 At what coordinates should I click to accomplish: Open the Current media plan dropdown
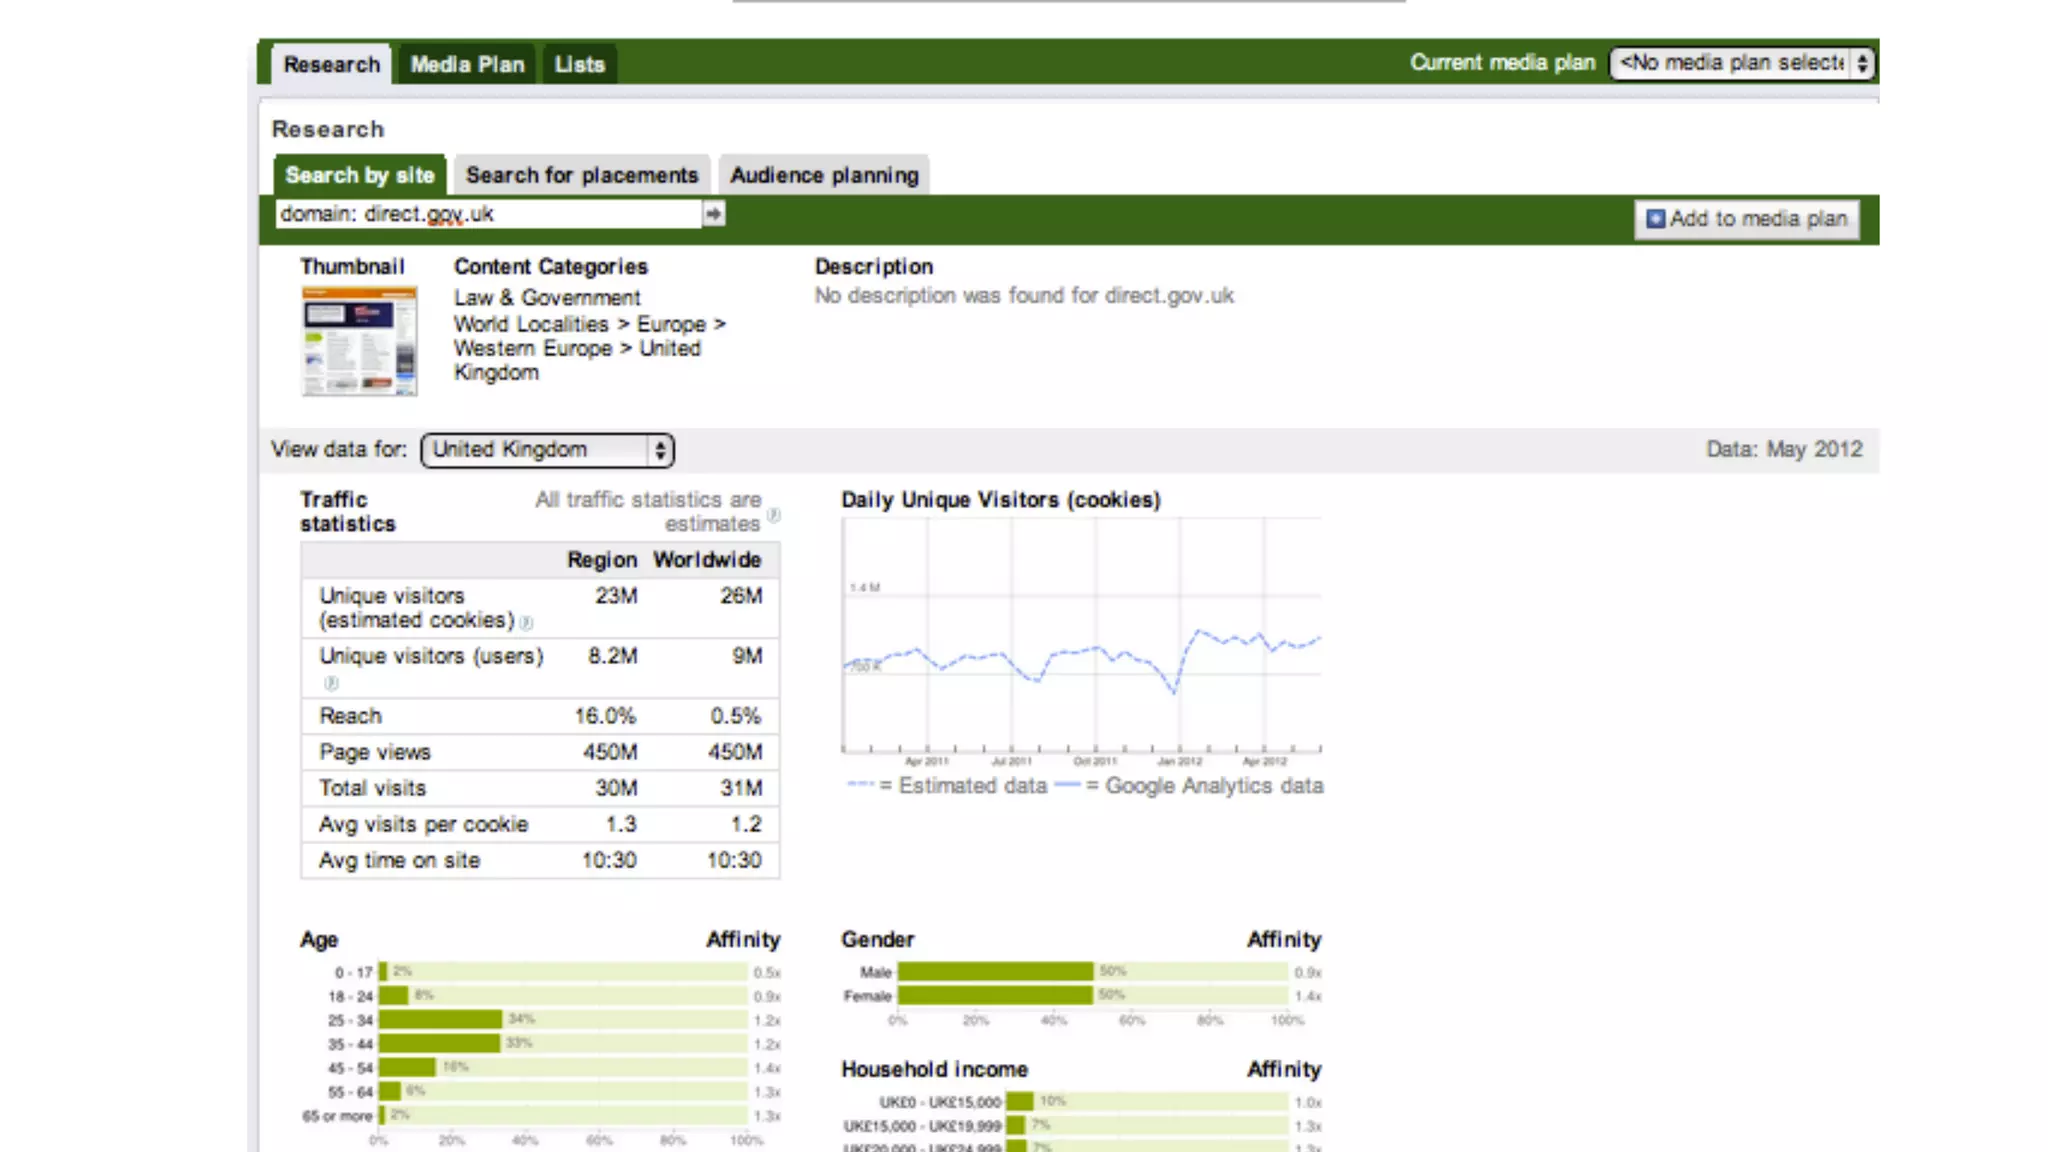click(1741, 63)
